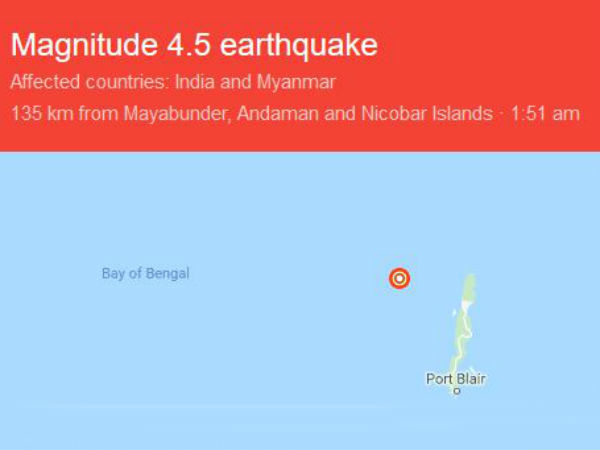Click the Port Blair map label
600x450 pixels.
(456, 378)
